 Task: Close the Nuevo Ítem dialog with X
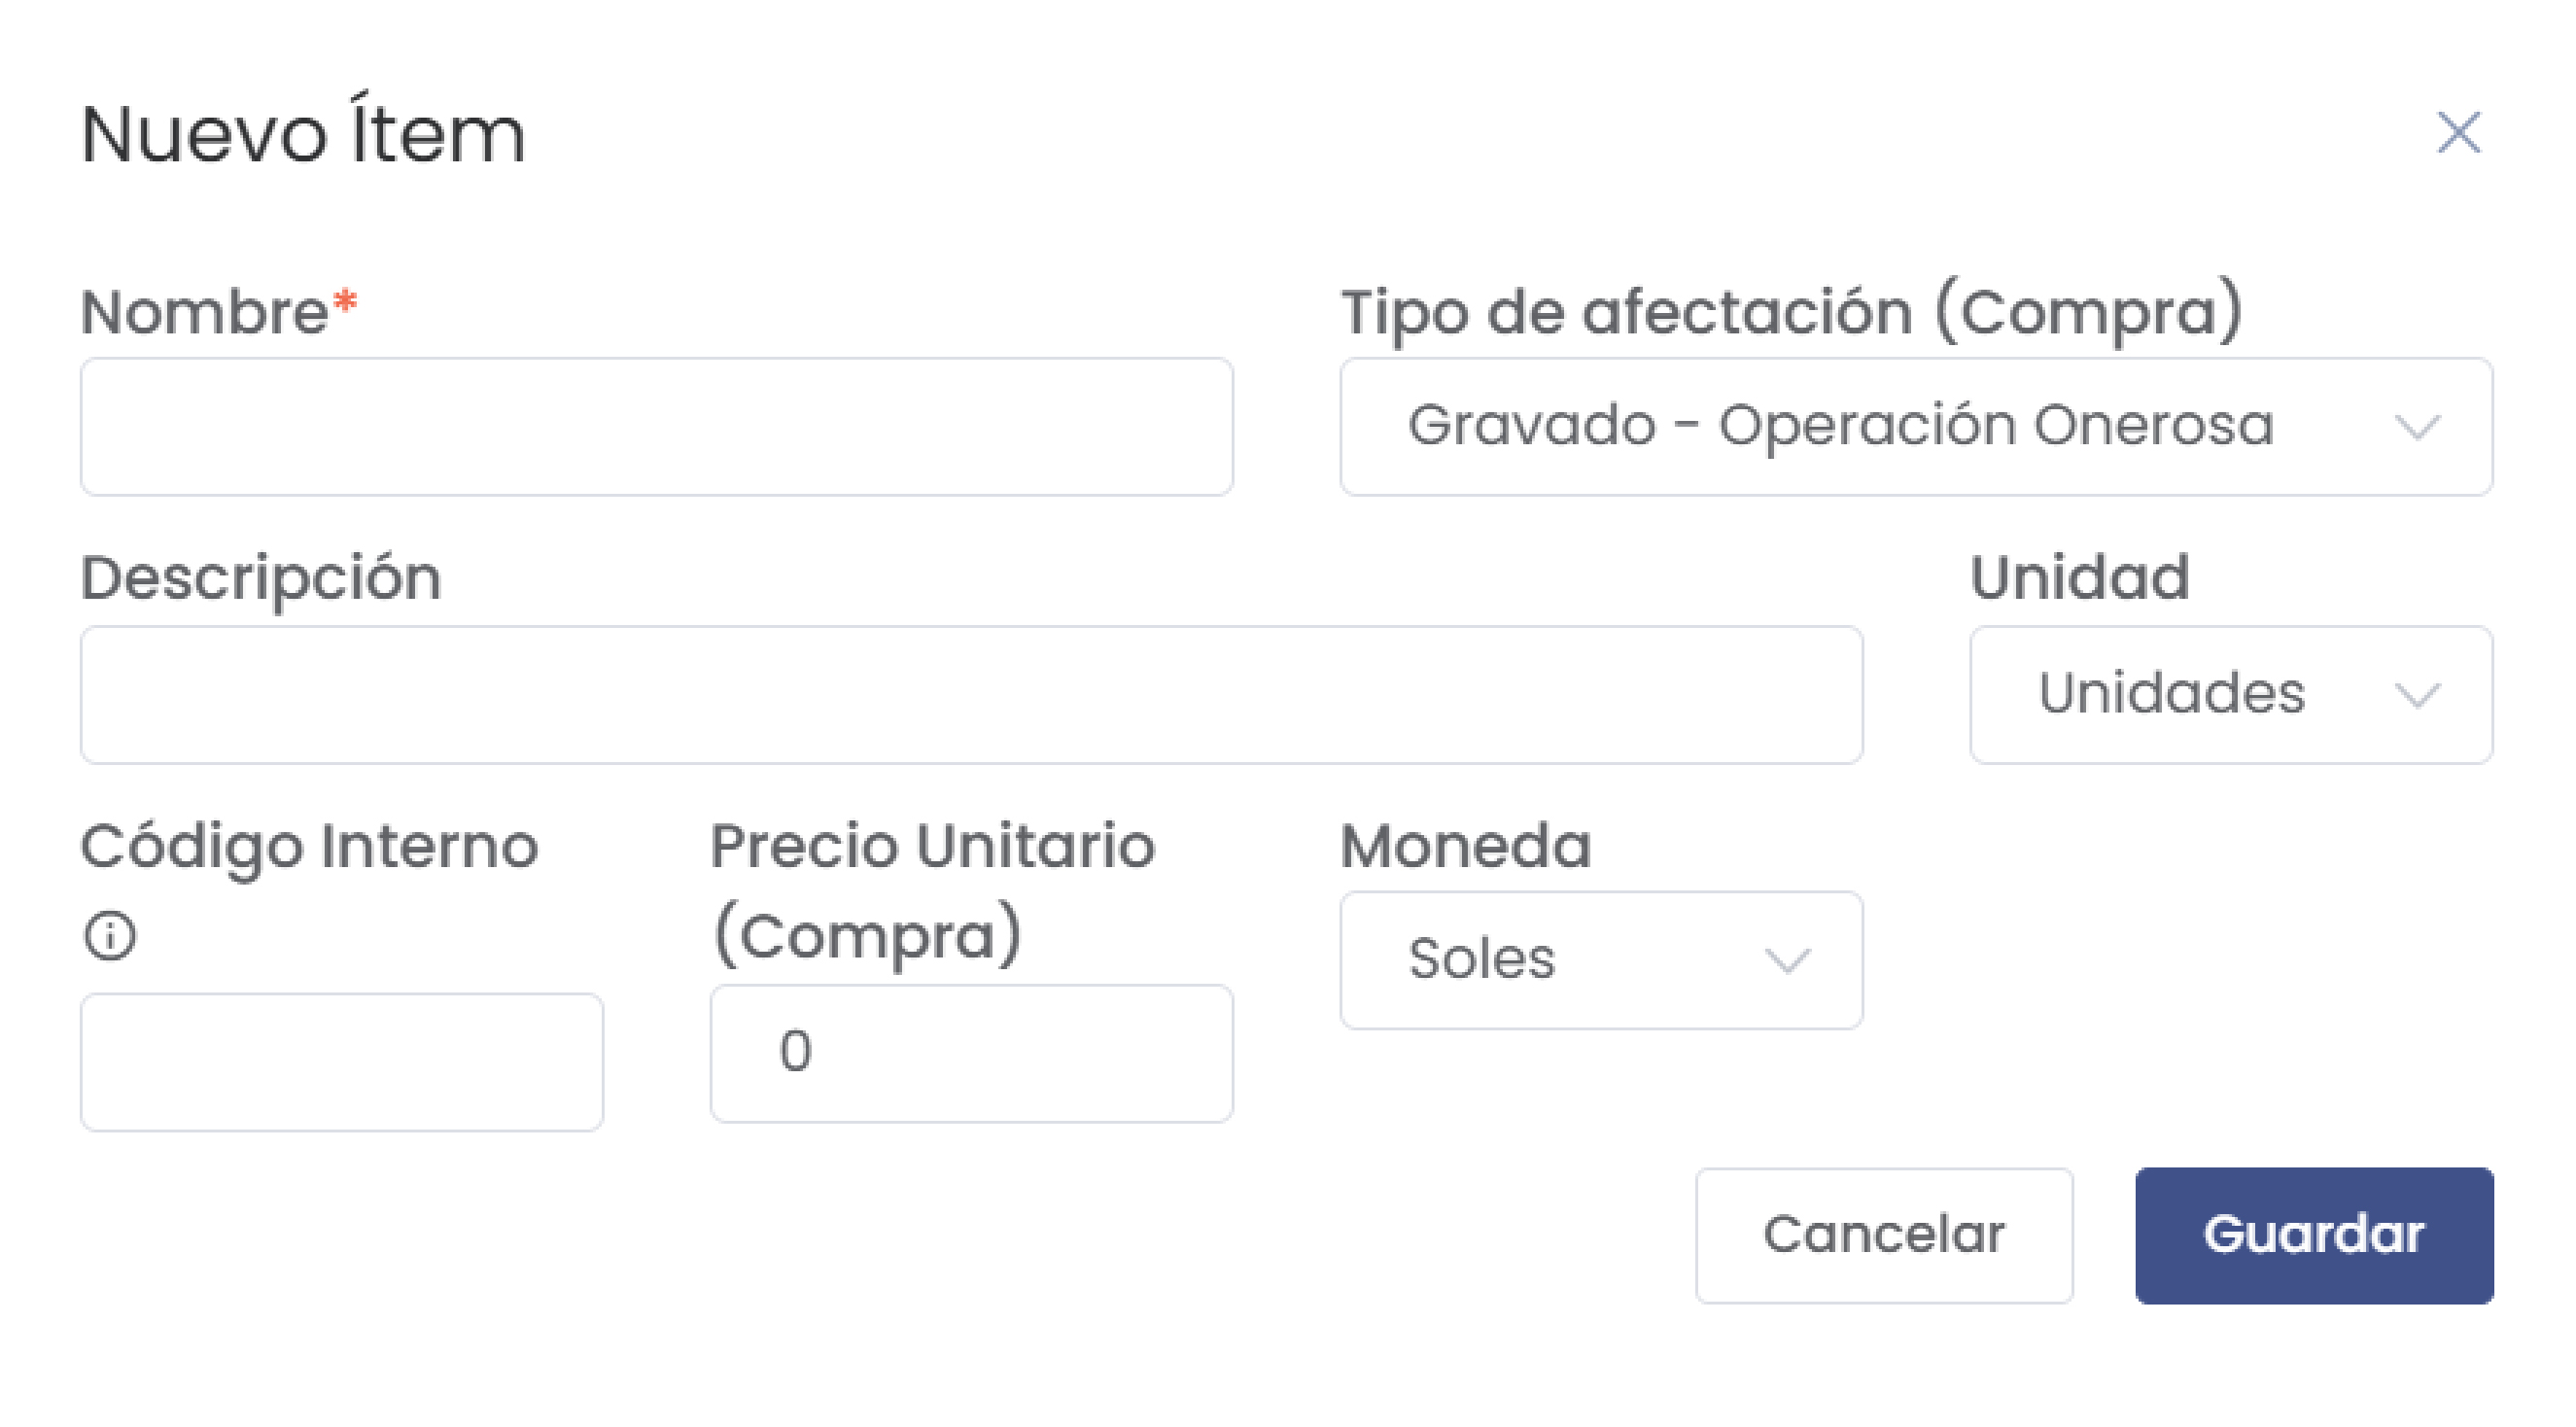[x=2458, y=133]
